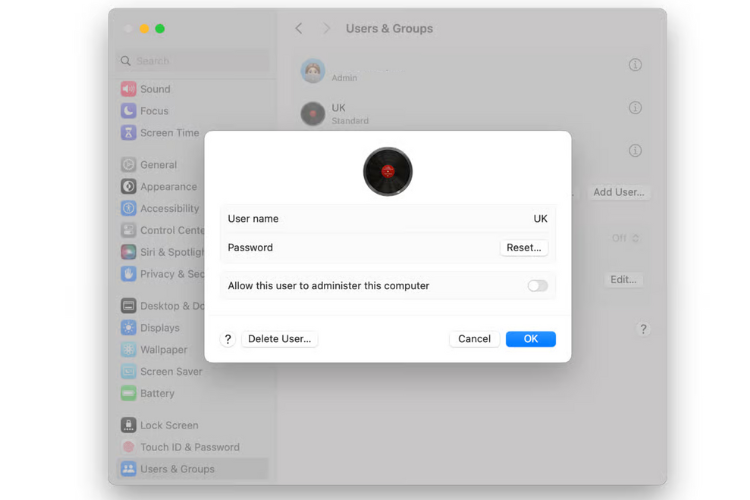
Task: Click Add User... button
Action: click(619, 192)
